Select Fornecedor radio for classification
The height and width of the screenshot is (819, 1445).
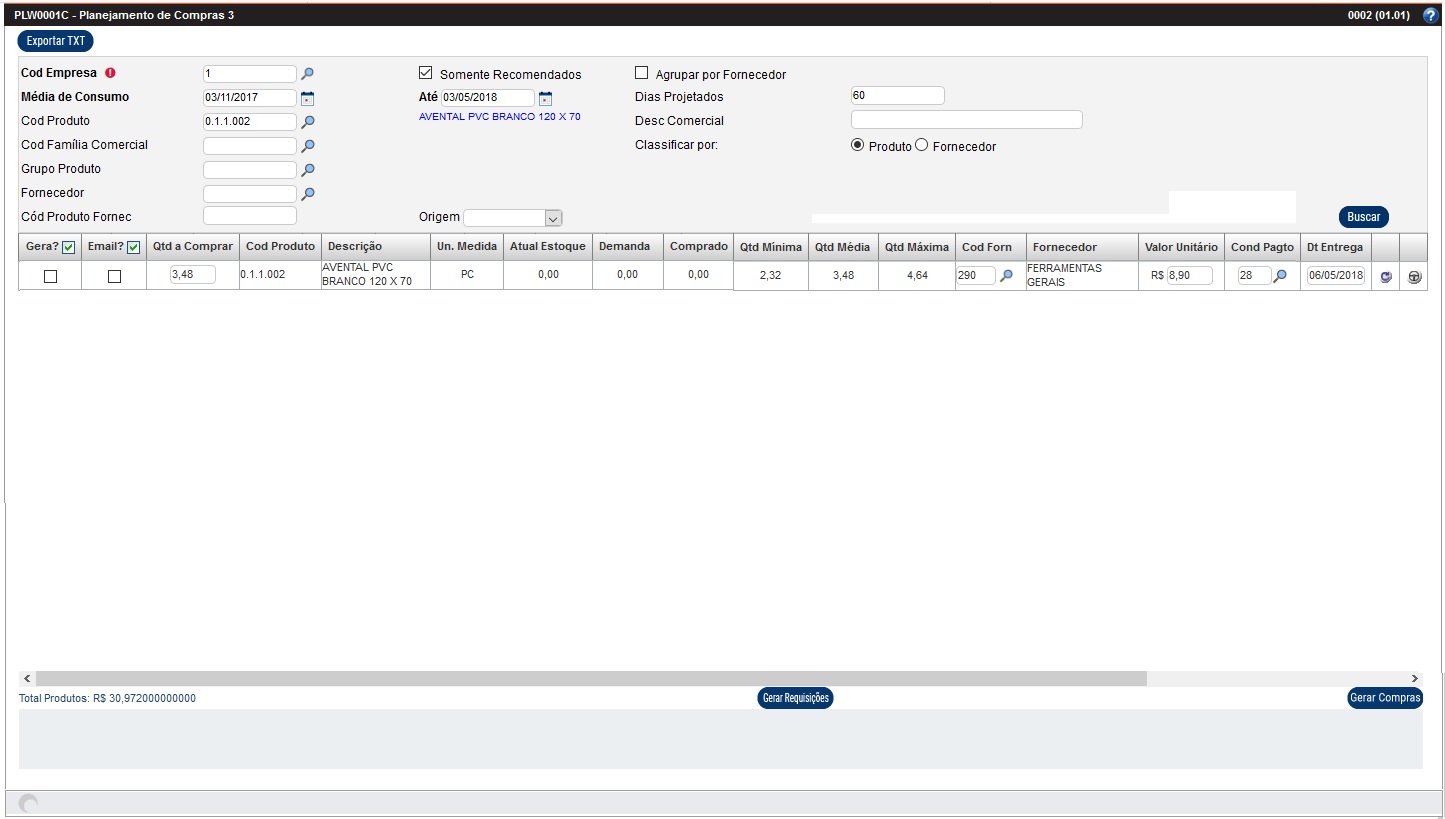(922, 146)
